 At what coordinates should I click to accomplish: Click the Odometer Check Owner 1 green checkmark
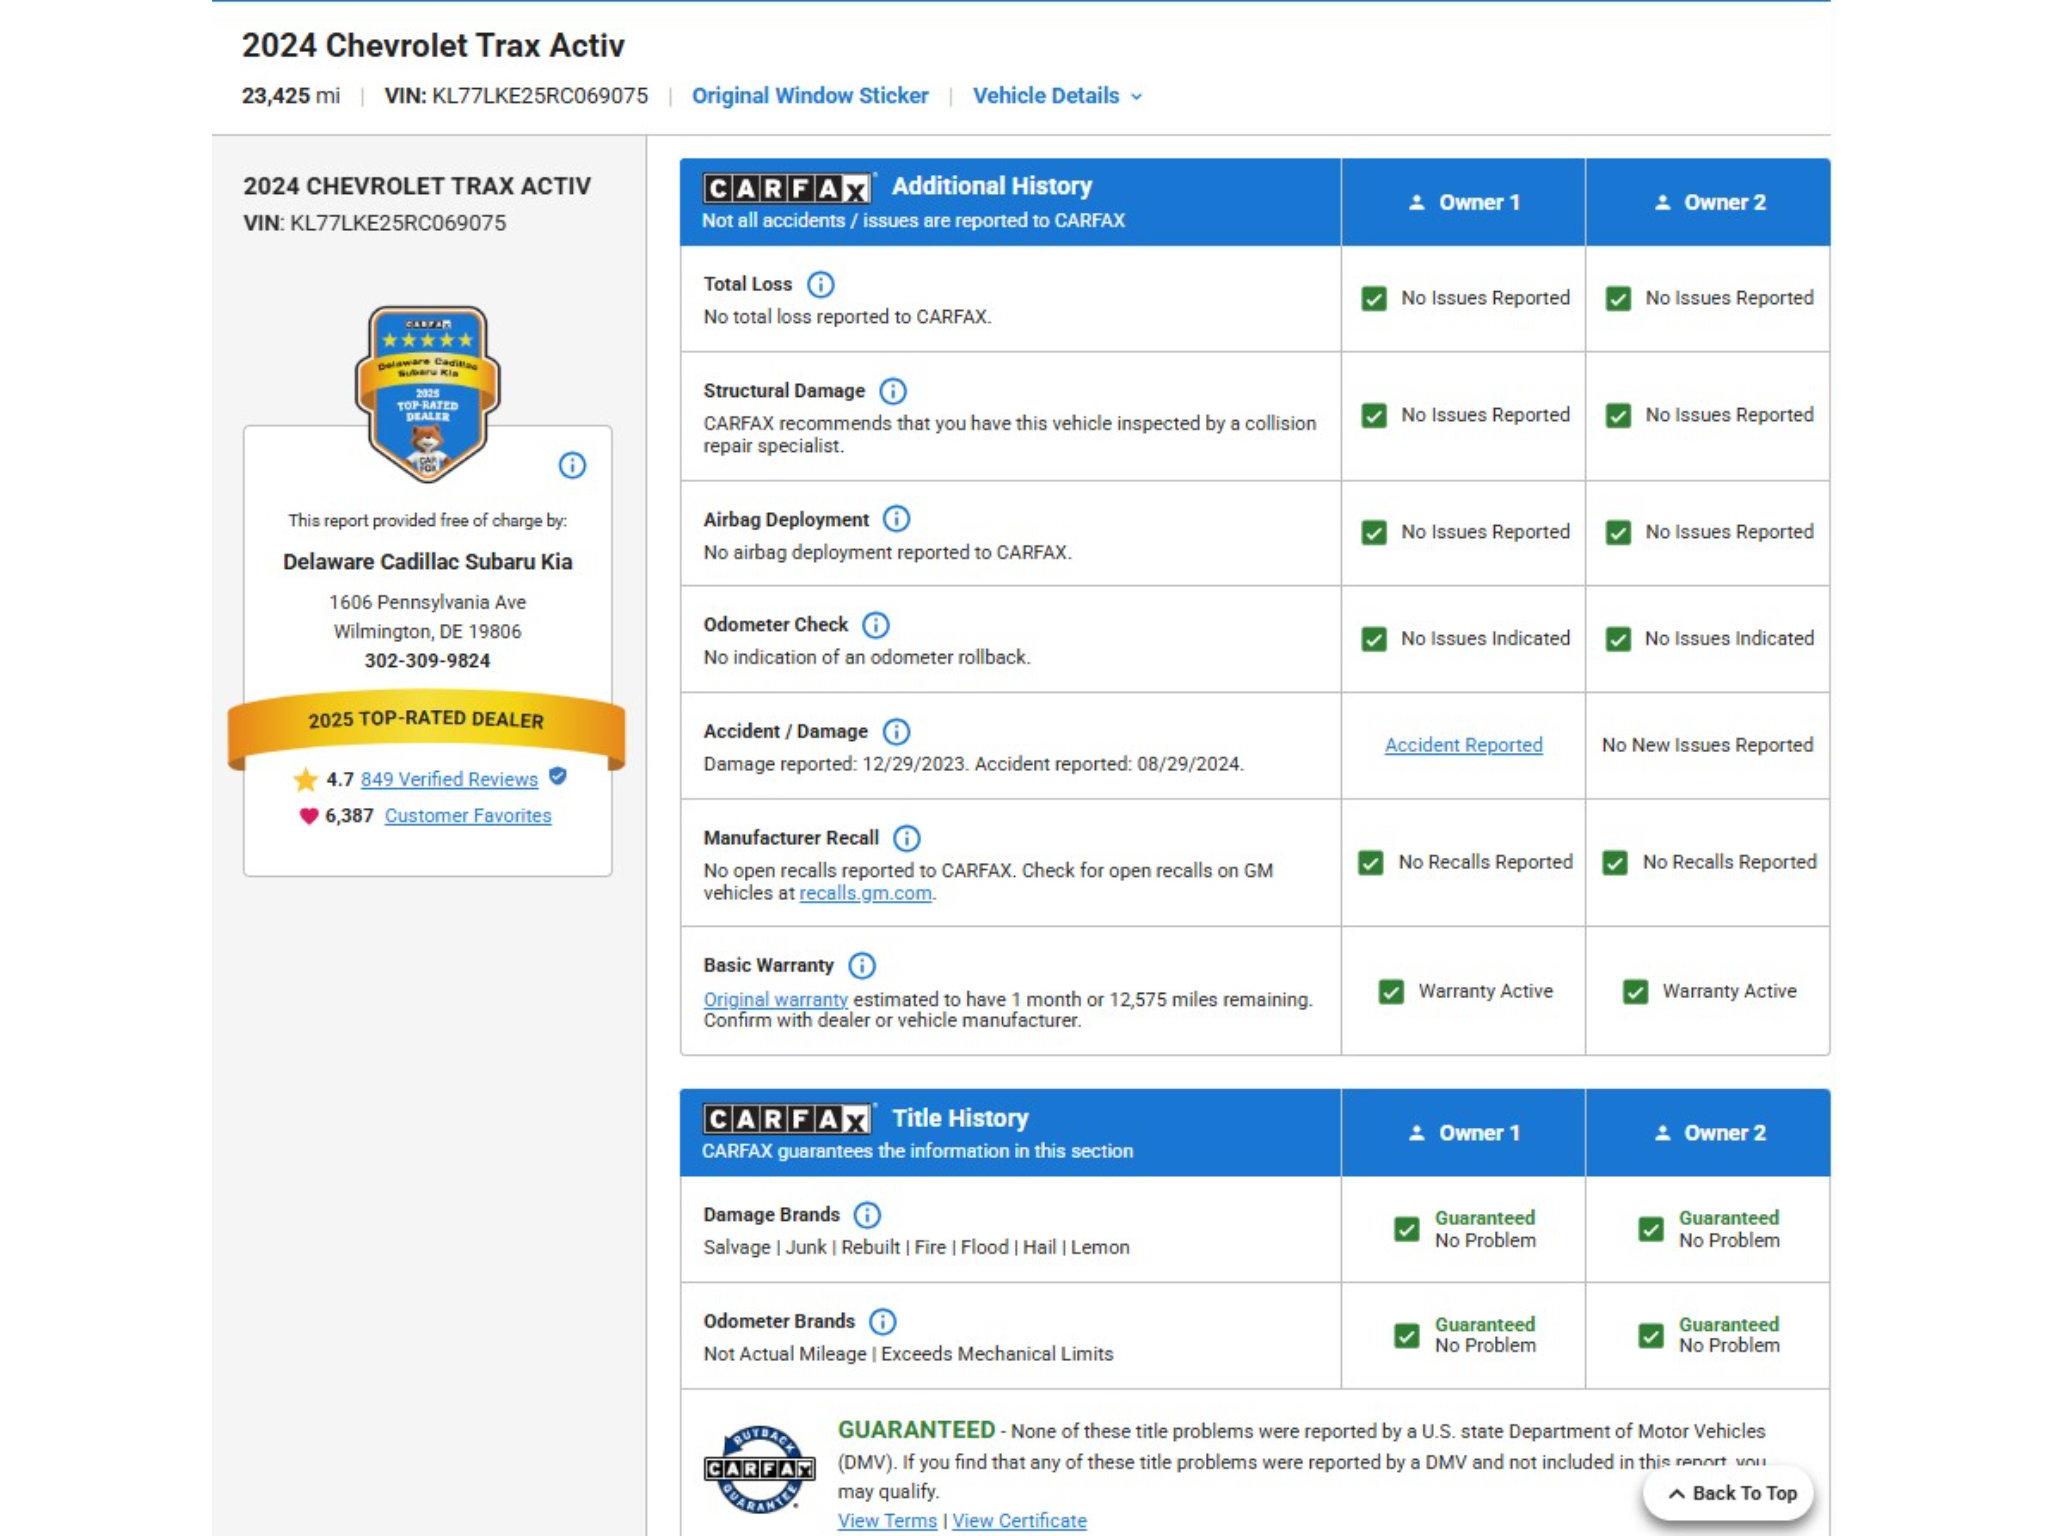pyautogui.click(x=1374, y=639)
